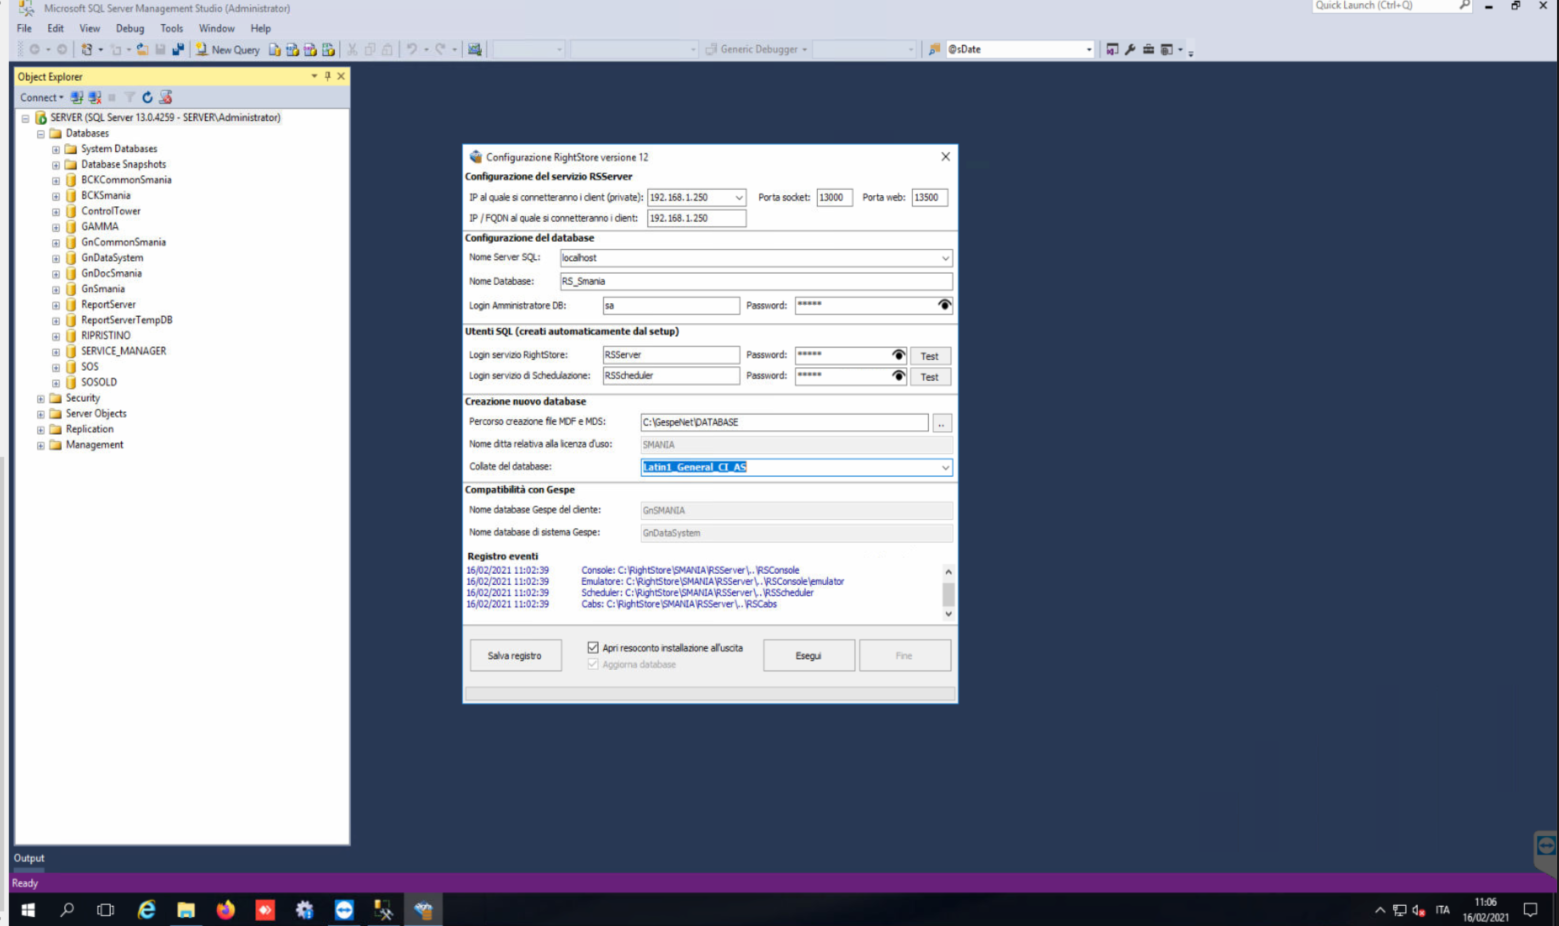Open the 'Nome Server SQL' dropdown

tap(945, 258)
